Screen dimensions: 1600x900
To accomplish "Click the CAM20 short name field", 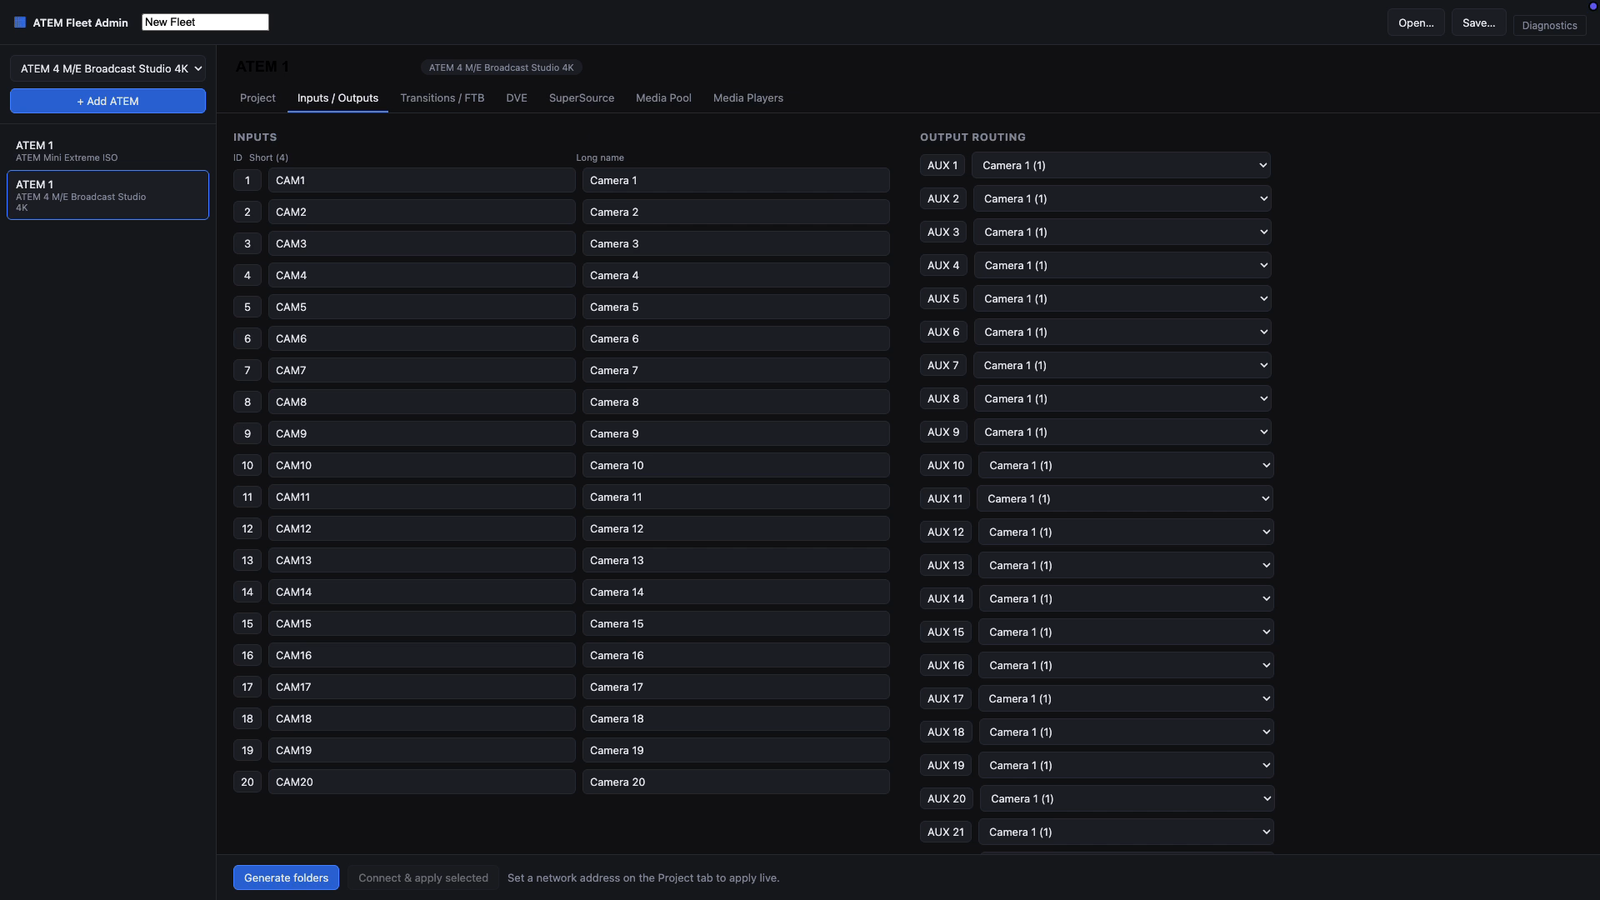I will [x=421, y=782].
